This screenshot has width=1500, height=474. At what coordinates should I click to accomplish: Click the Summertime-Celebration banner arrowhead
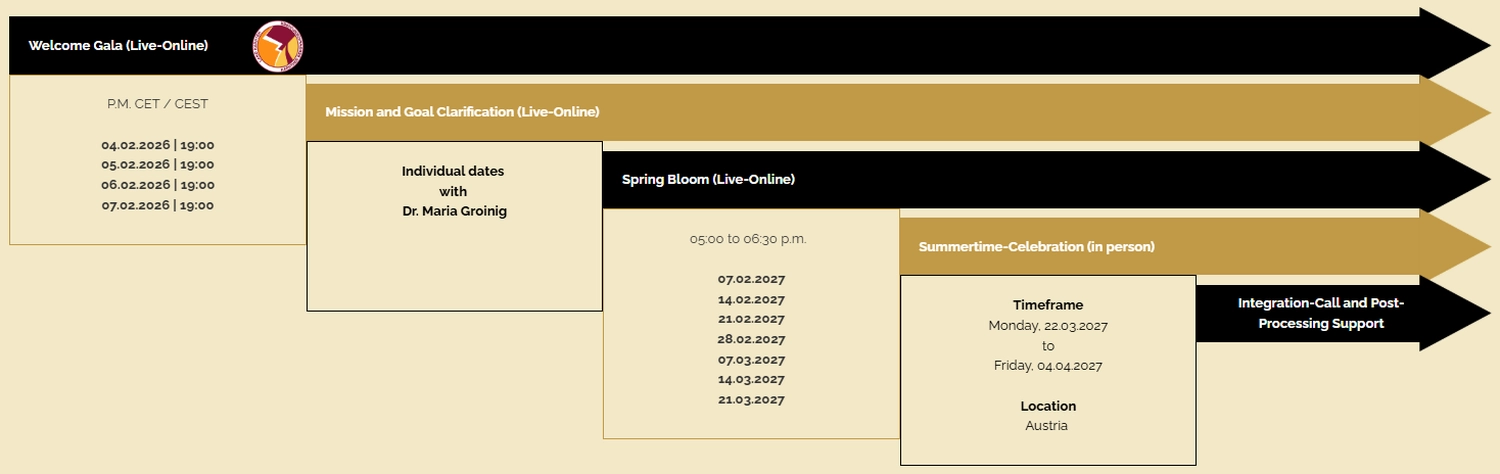(x=1453, y=246)
